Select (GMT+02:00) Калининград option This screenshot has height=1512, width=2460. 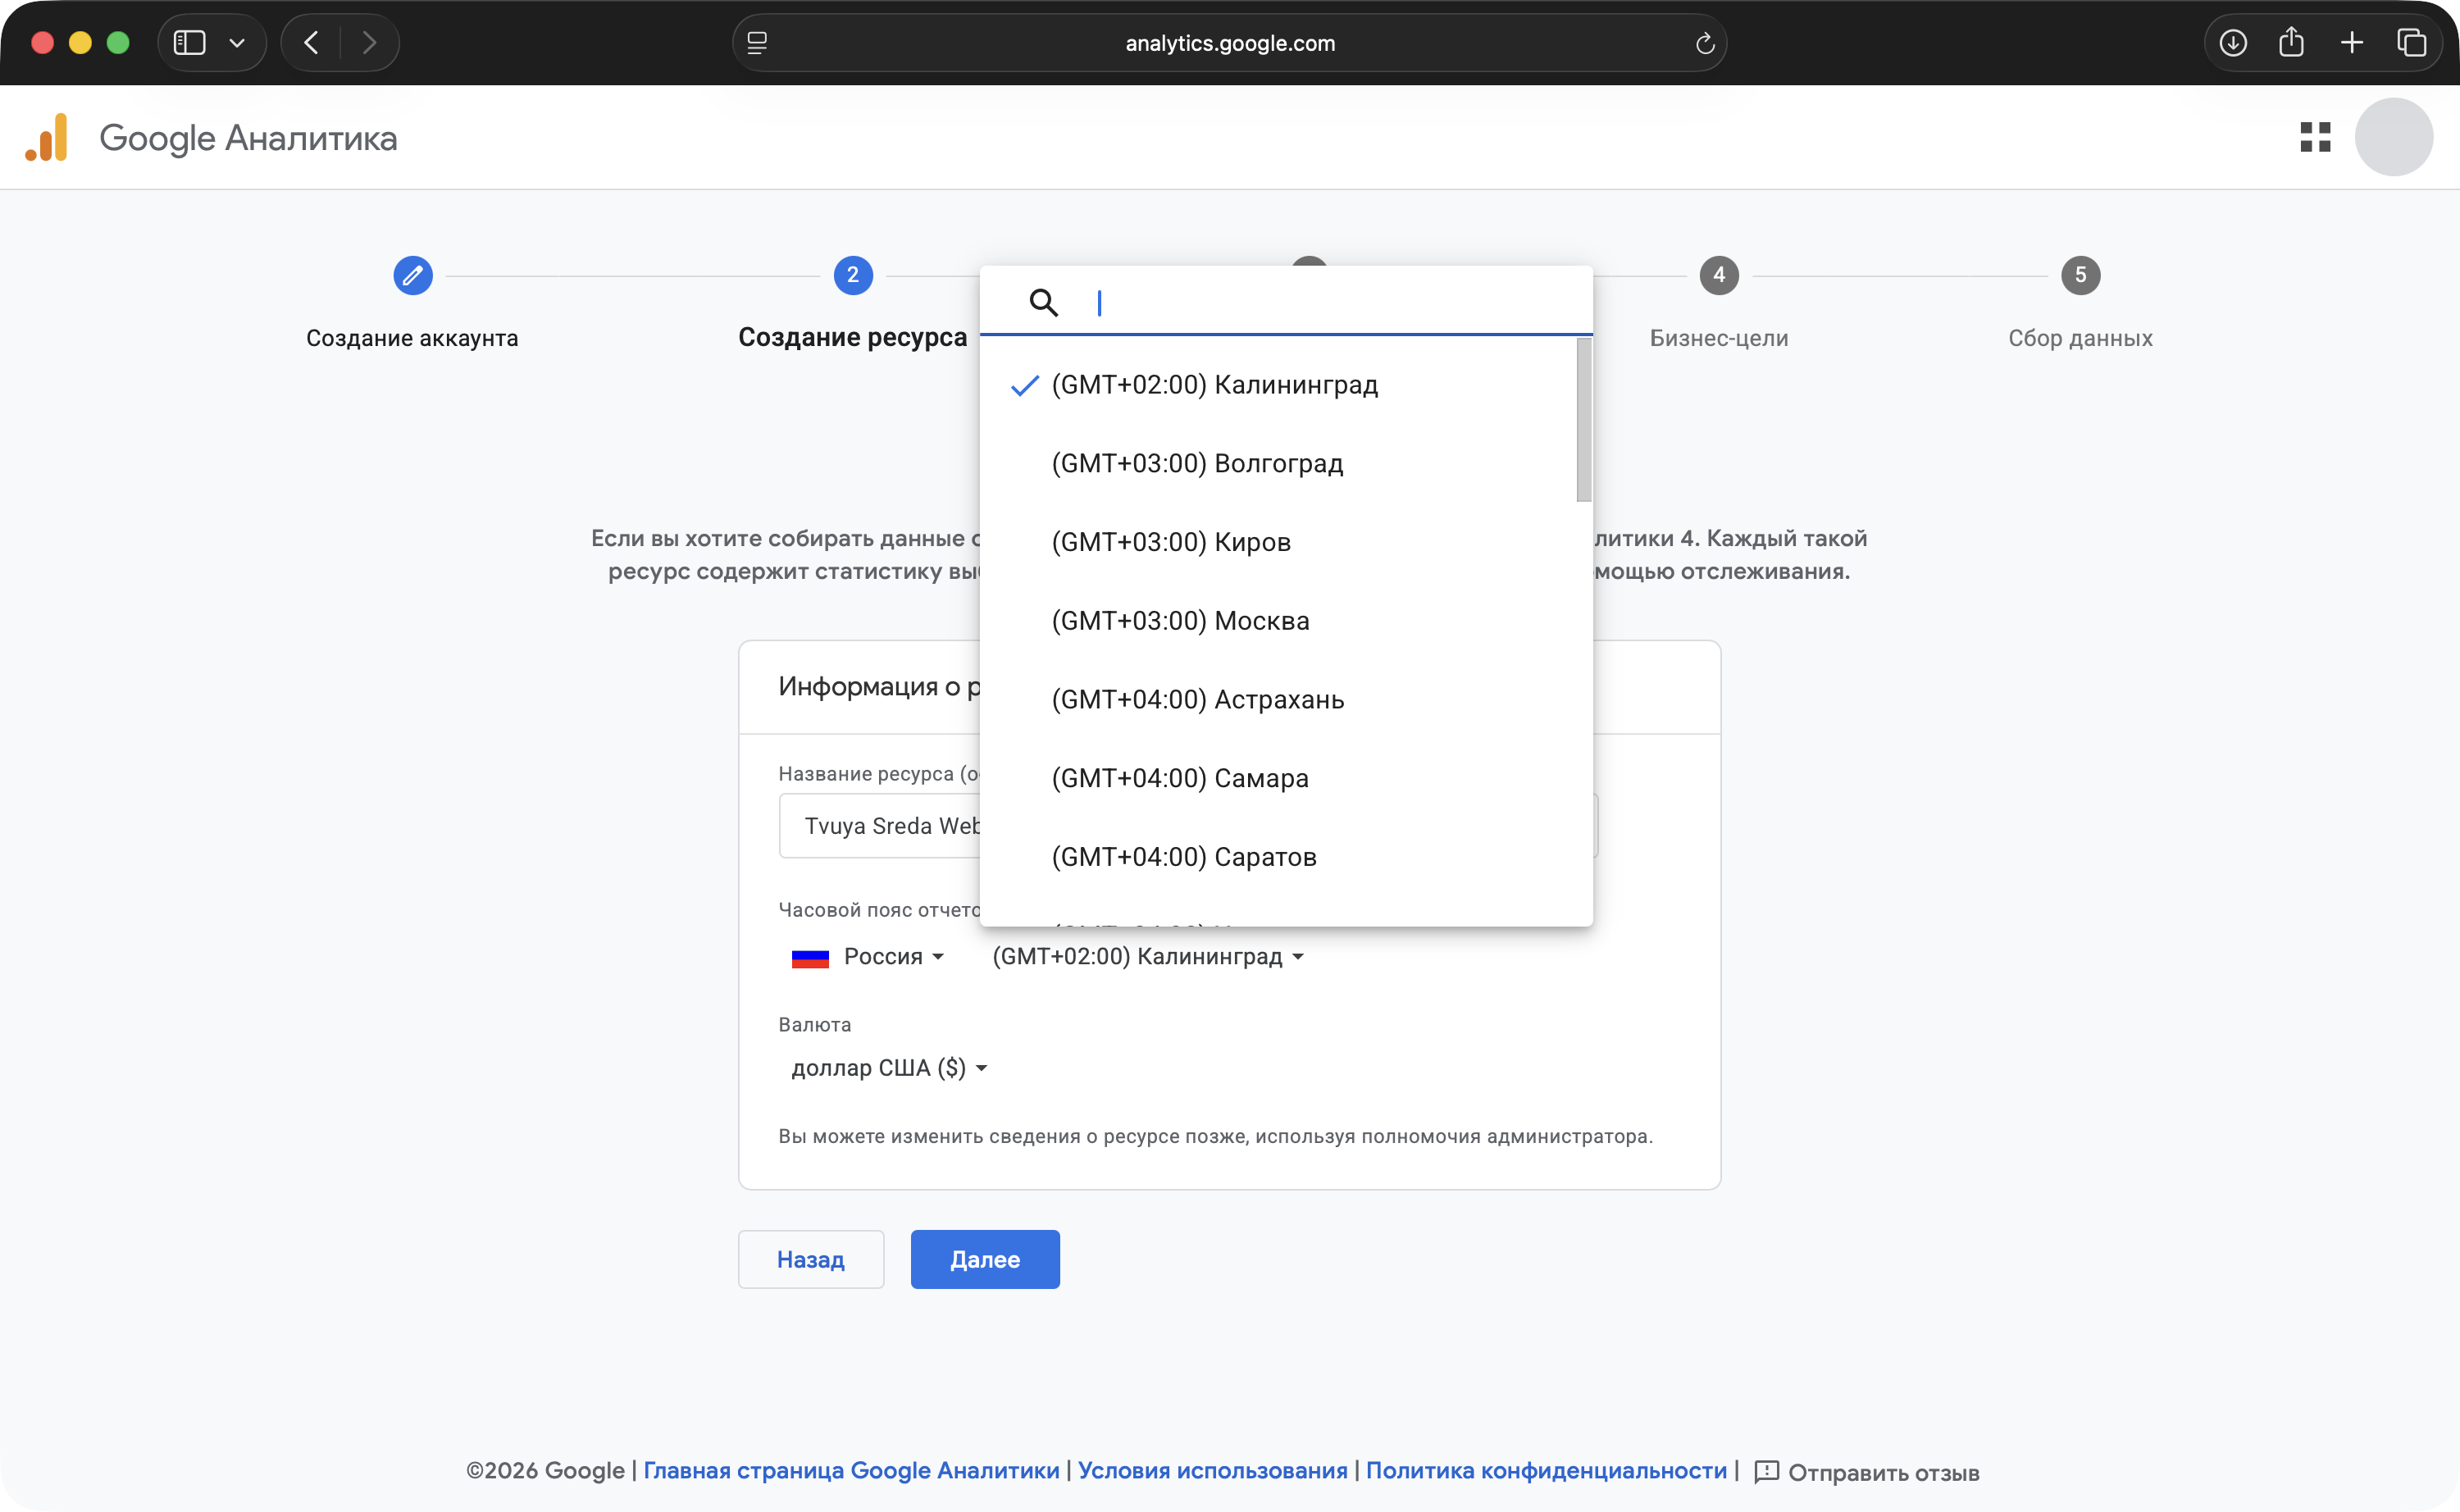click(x=1278, y=385)
